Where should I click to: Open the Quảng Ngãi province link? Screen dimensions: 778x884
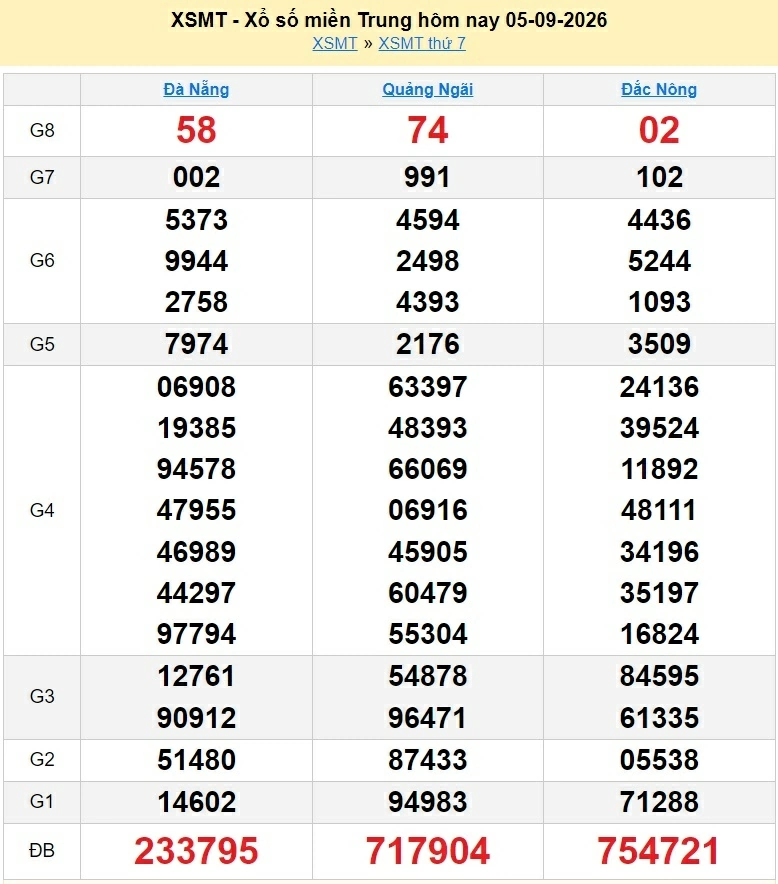427,89
